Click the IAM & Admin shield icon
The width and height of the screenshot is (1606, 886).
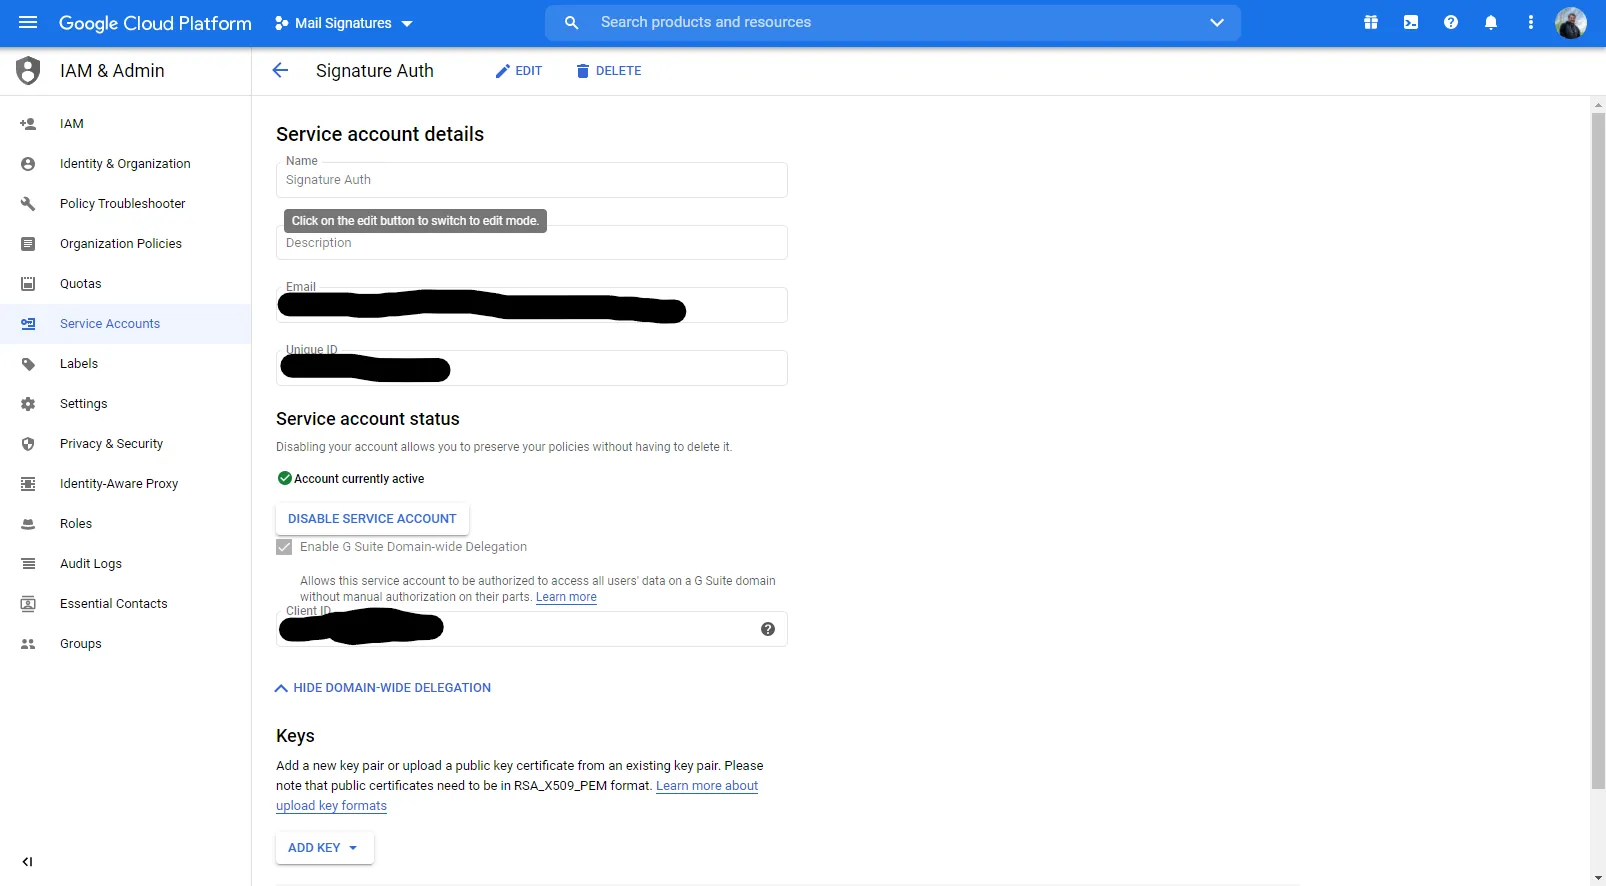tap(28, 71)
